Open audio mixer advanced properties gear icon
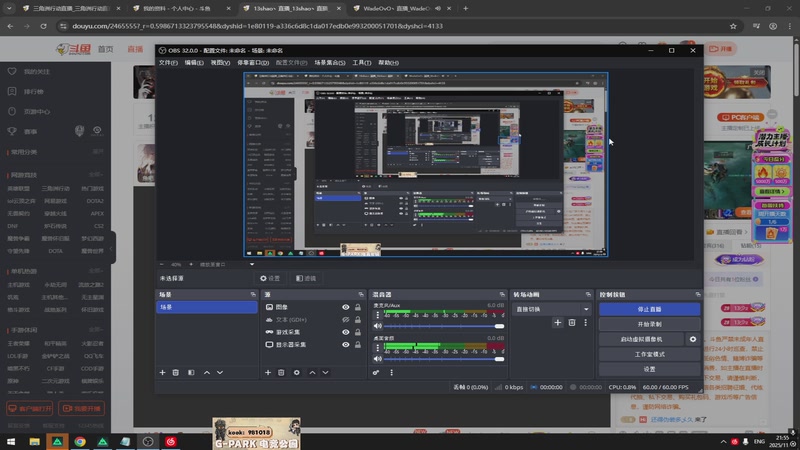800x450 pixels. 377,372
